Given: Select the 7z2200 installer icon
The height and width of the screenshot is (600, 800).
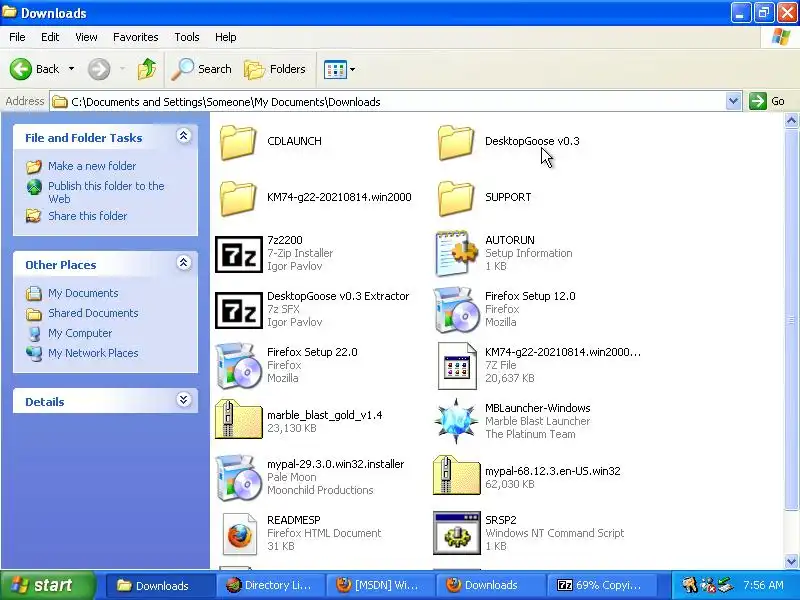Looking at the screenshot, I should (x=239, y=254).
